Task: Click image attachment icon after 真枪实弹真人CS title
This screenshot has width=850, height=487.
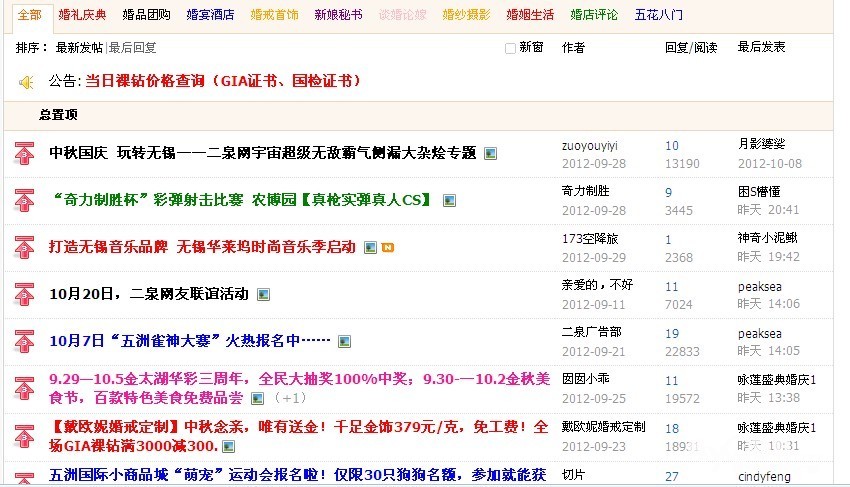Action: point(450,200)
